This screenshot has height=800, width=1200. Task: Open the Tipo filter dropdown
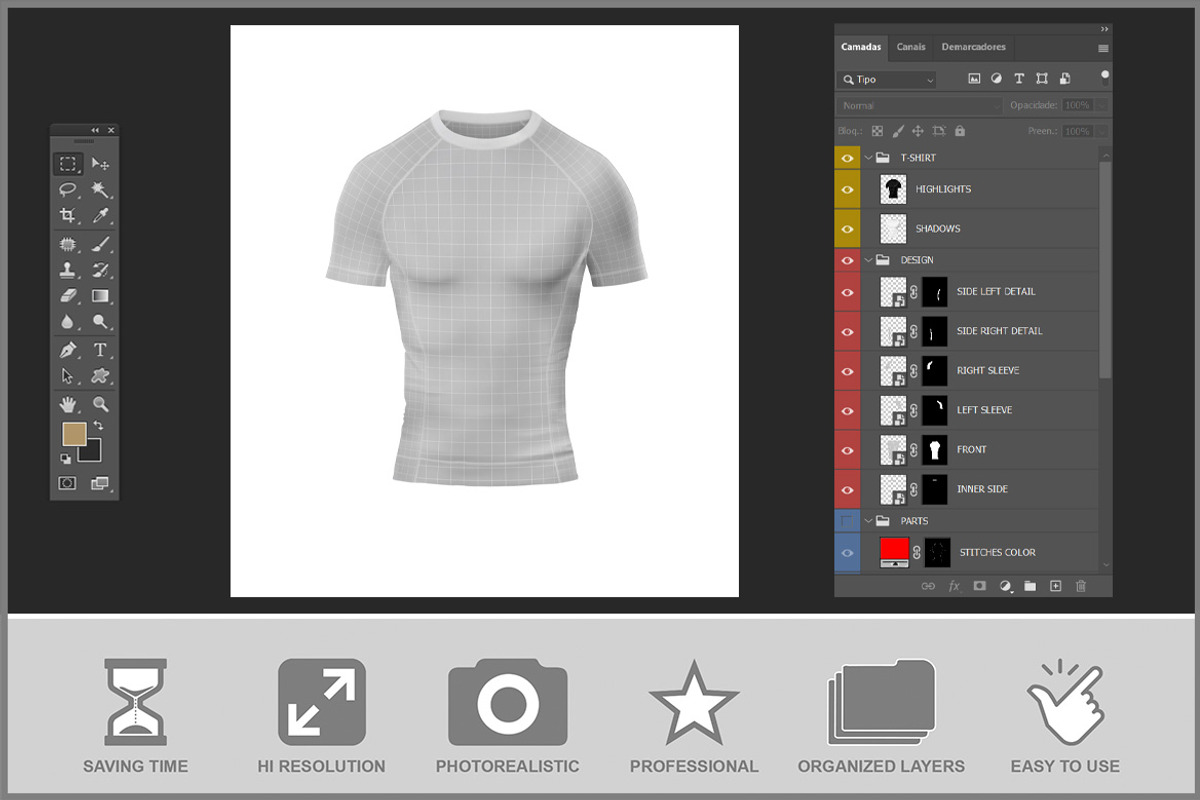pos(887,79)
